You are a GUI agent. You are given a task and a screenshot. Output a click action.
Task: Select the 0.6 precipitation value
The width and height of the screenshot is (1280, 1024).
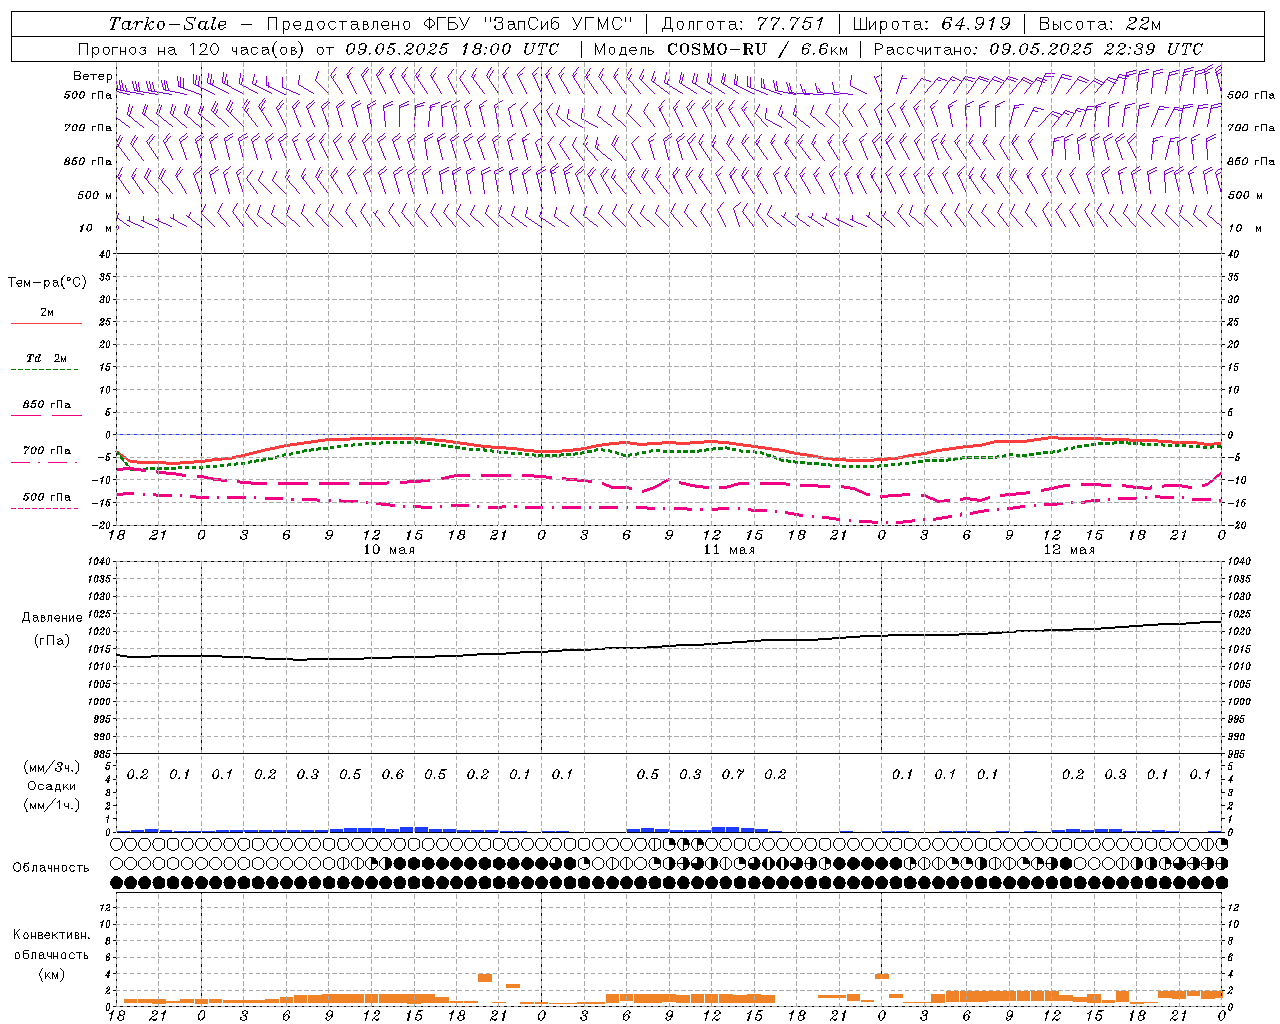tap(393, 774)
